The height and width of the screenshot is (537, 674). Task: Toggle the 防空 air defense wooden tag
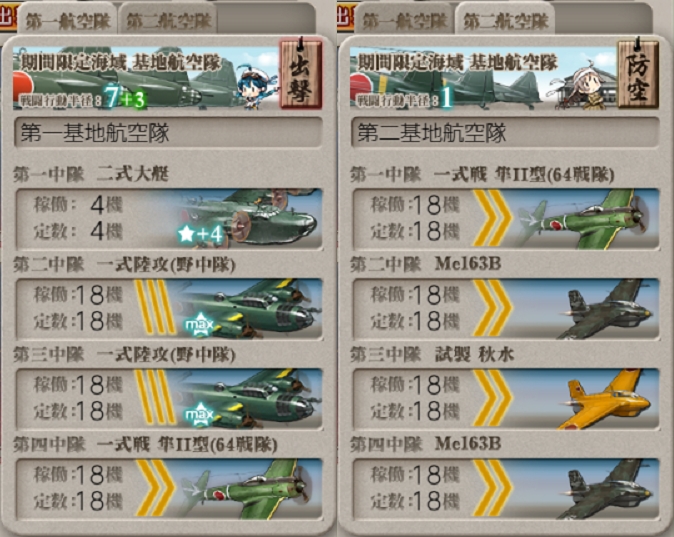point(638,73)
